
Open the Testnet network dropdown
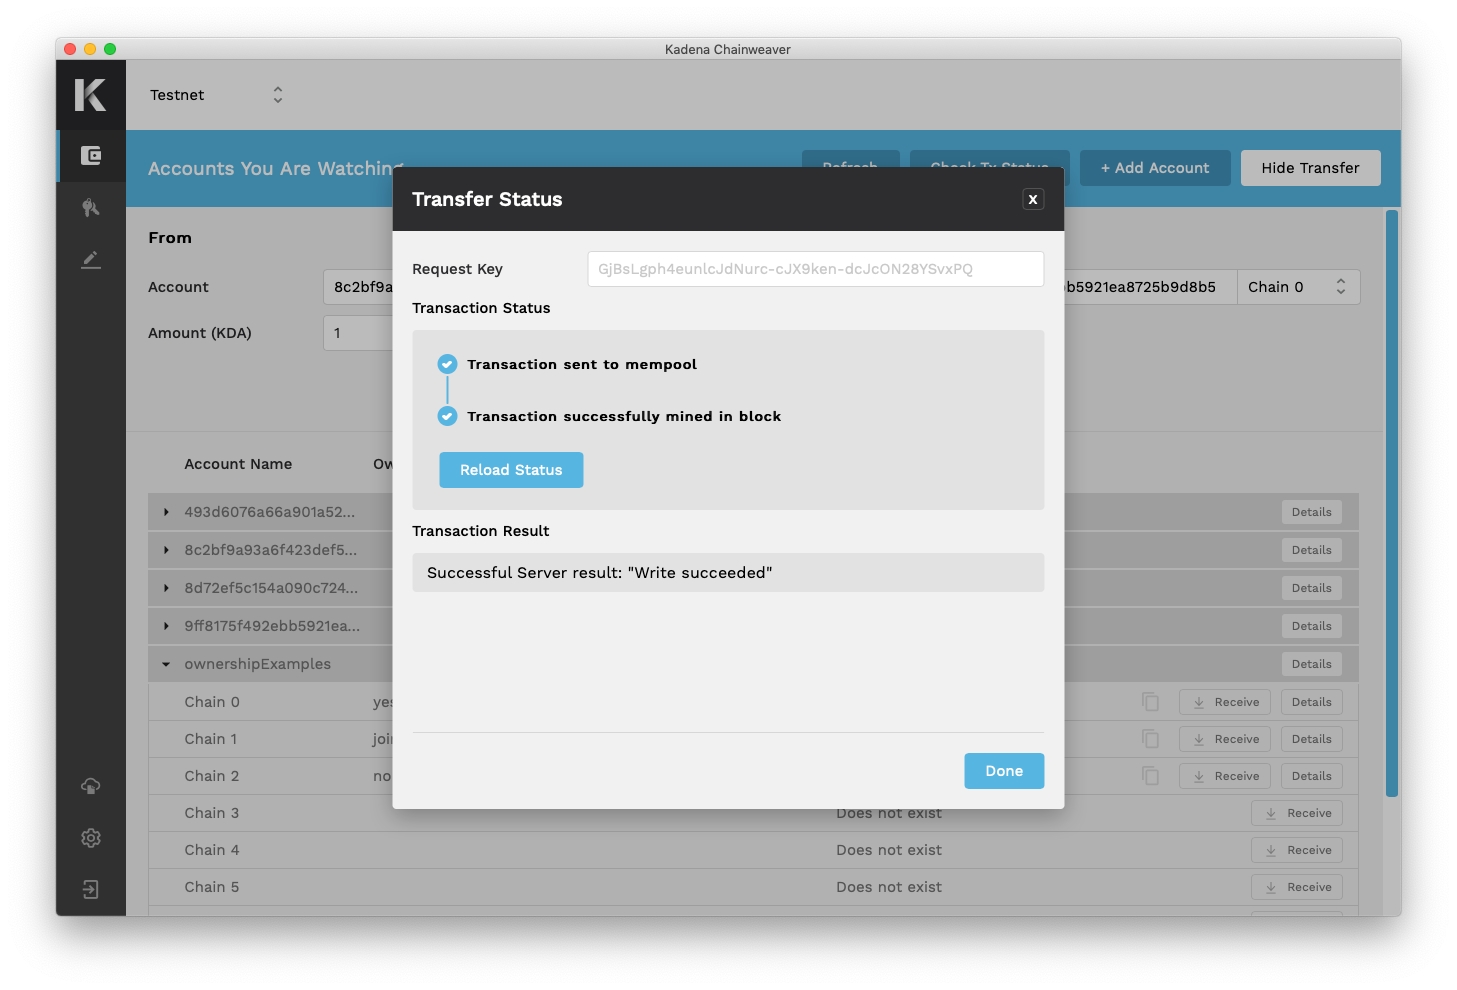[216, 95]
